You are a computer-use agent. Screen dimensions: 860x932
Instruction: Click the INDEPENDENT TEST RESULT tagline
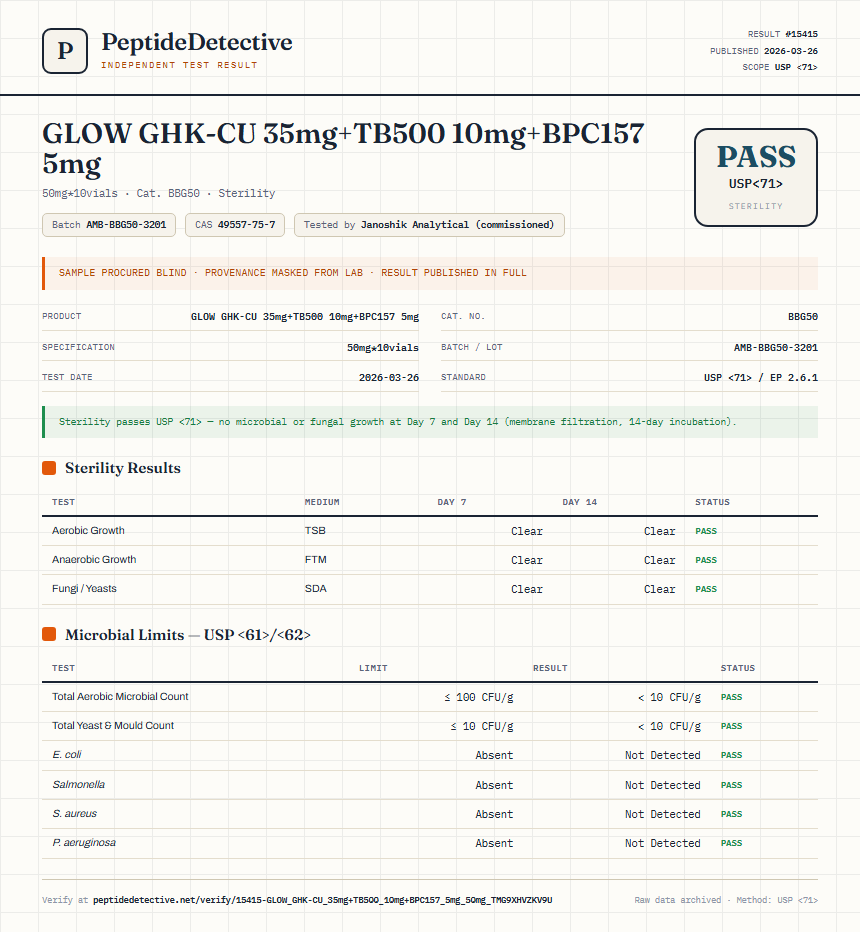click(x=179, y=65)
